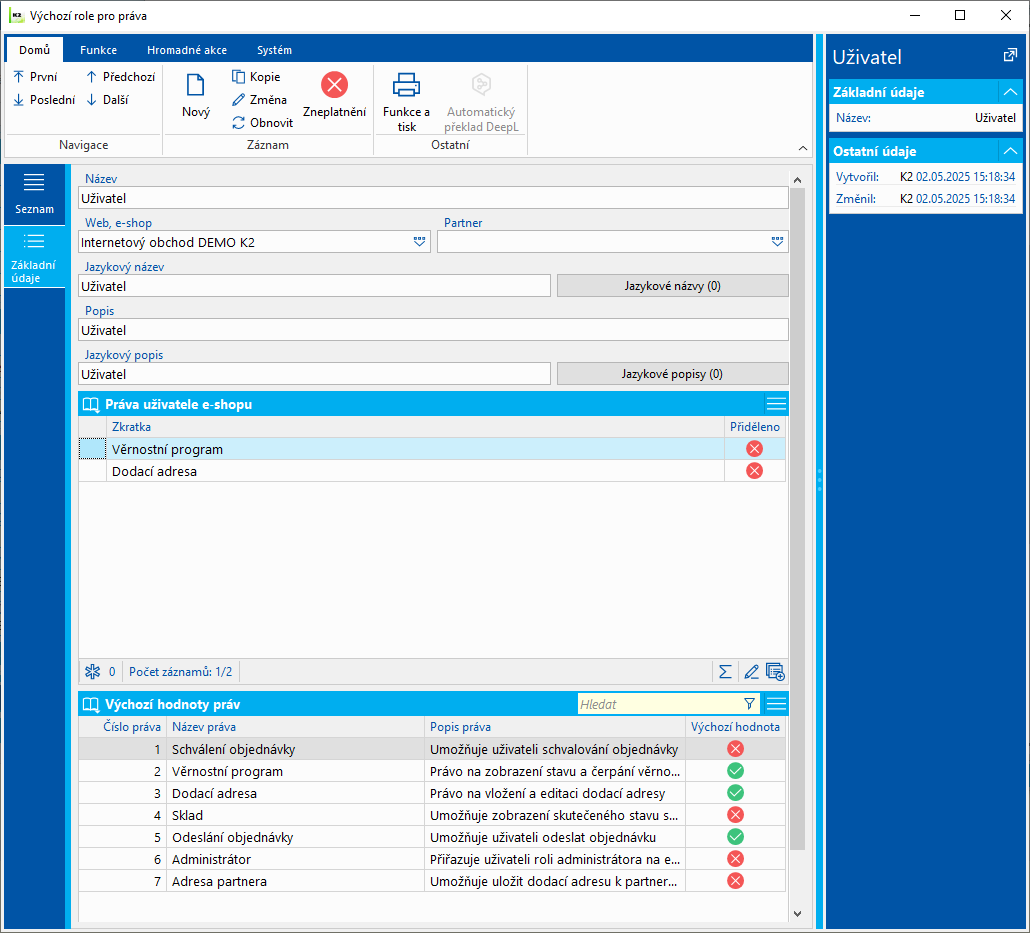Click the red Zneplatnění invalidate icon
Image resolution: width=1030 pixels, height=933 pixels.
(334, 85)
